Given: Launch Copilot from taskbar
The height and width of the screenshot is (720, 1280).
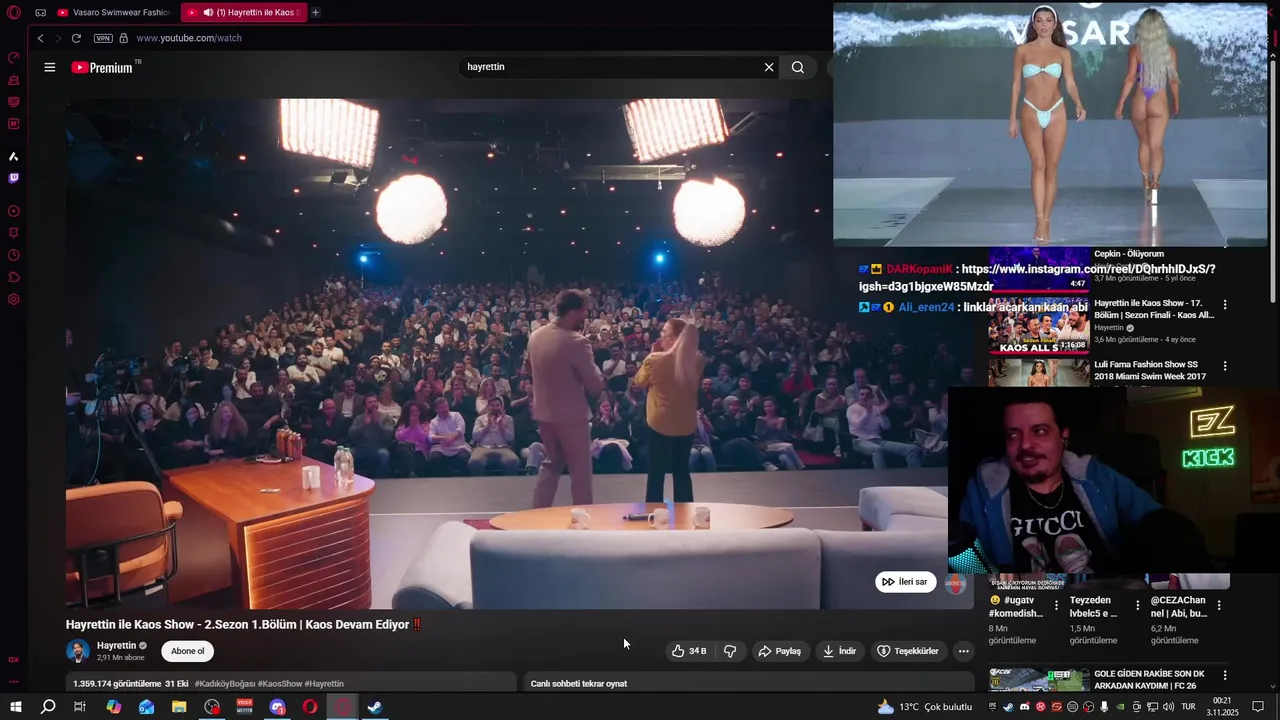Looking at the screenshot, I should tap(113, 707).
